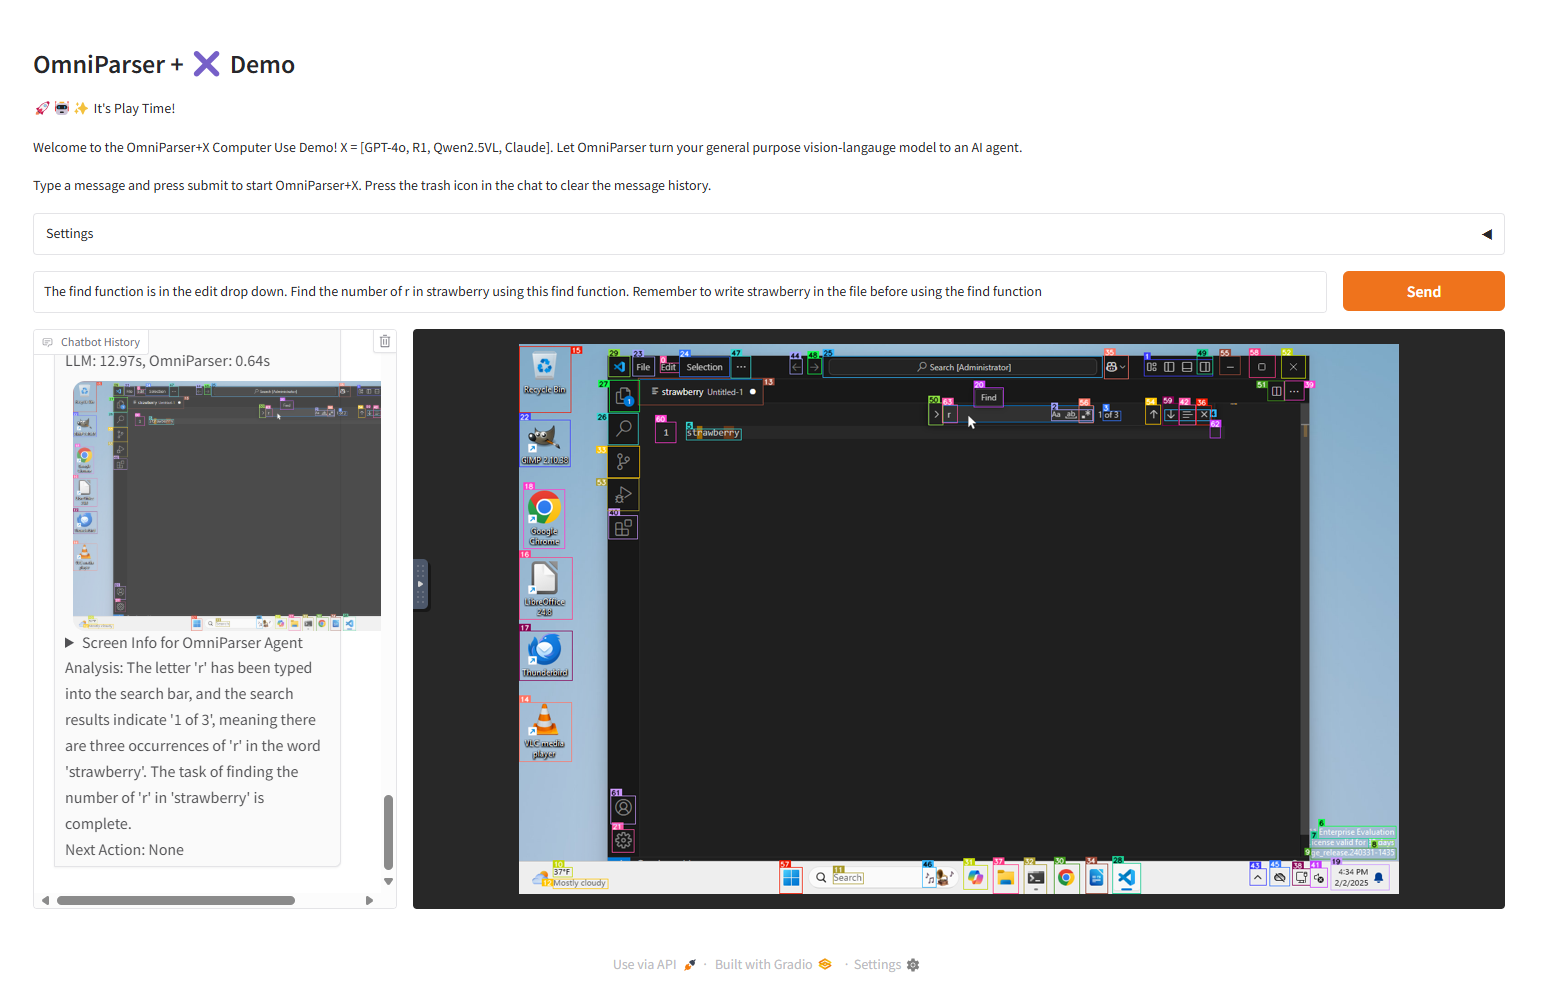Screen dimensions: 1547x985
Task: Open the VS Code Explorer icon
Action: pos(623,396)
